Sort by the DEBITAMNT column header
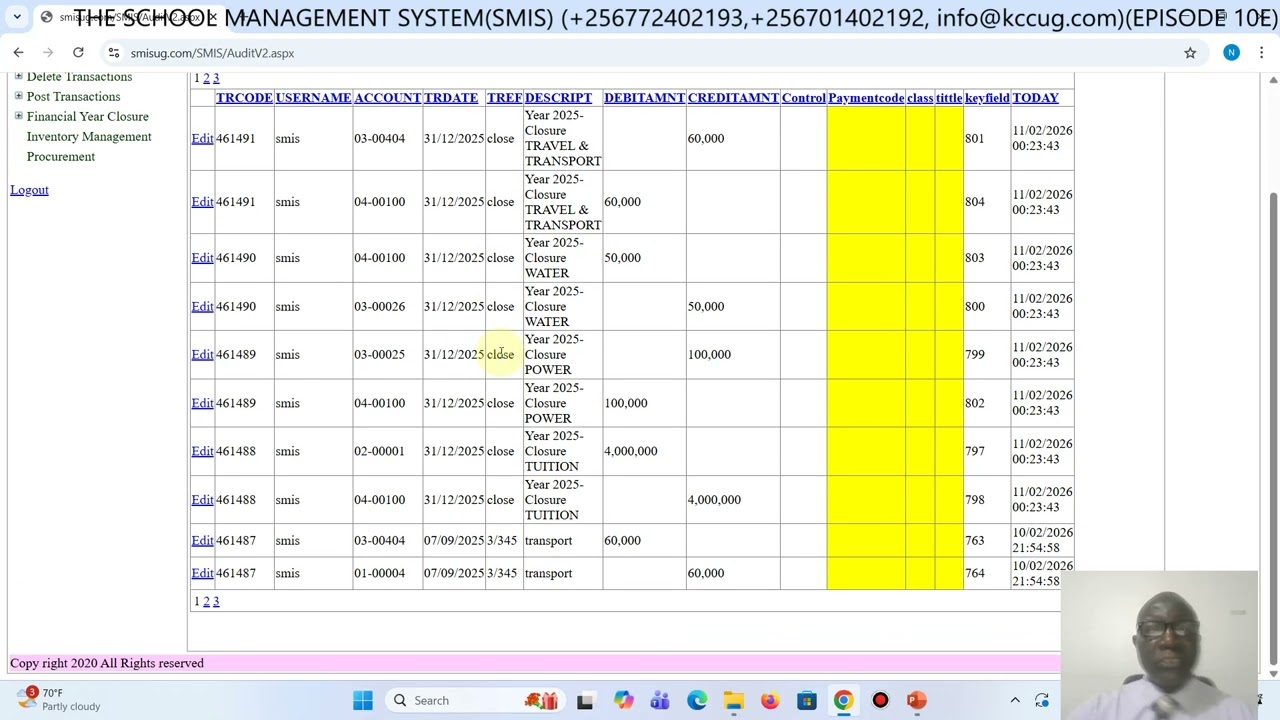 [x=644, y=98]
